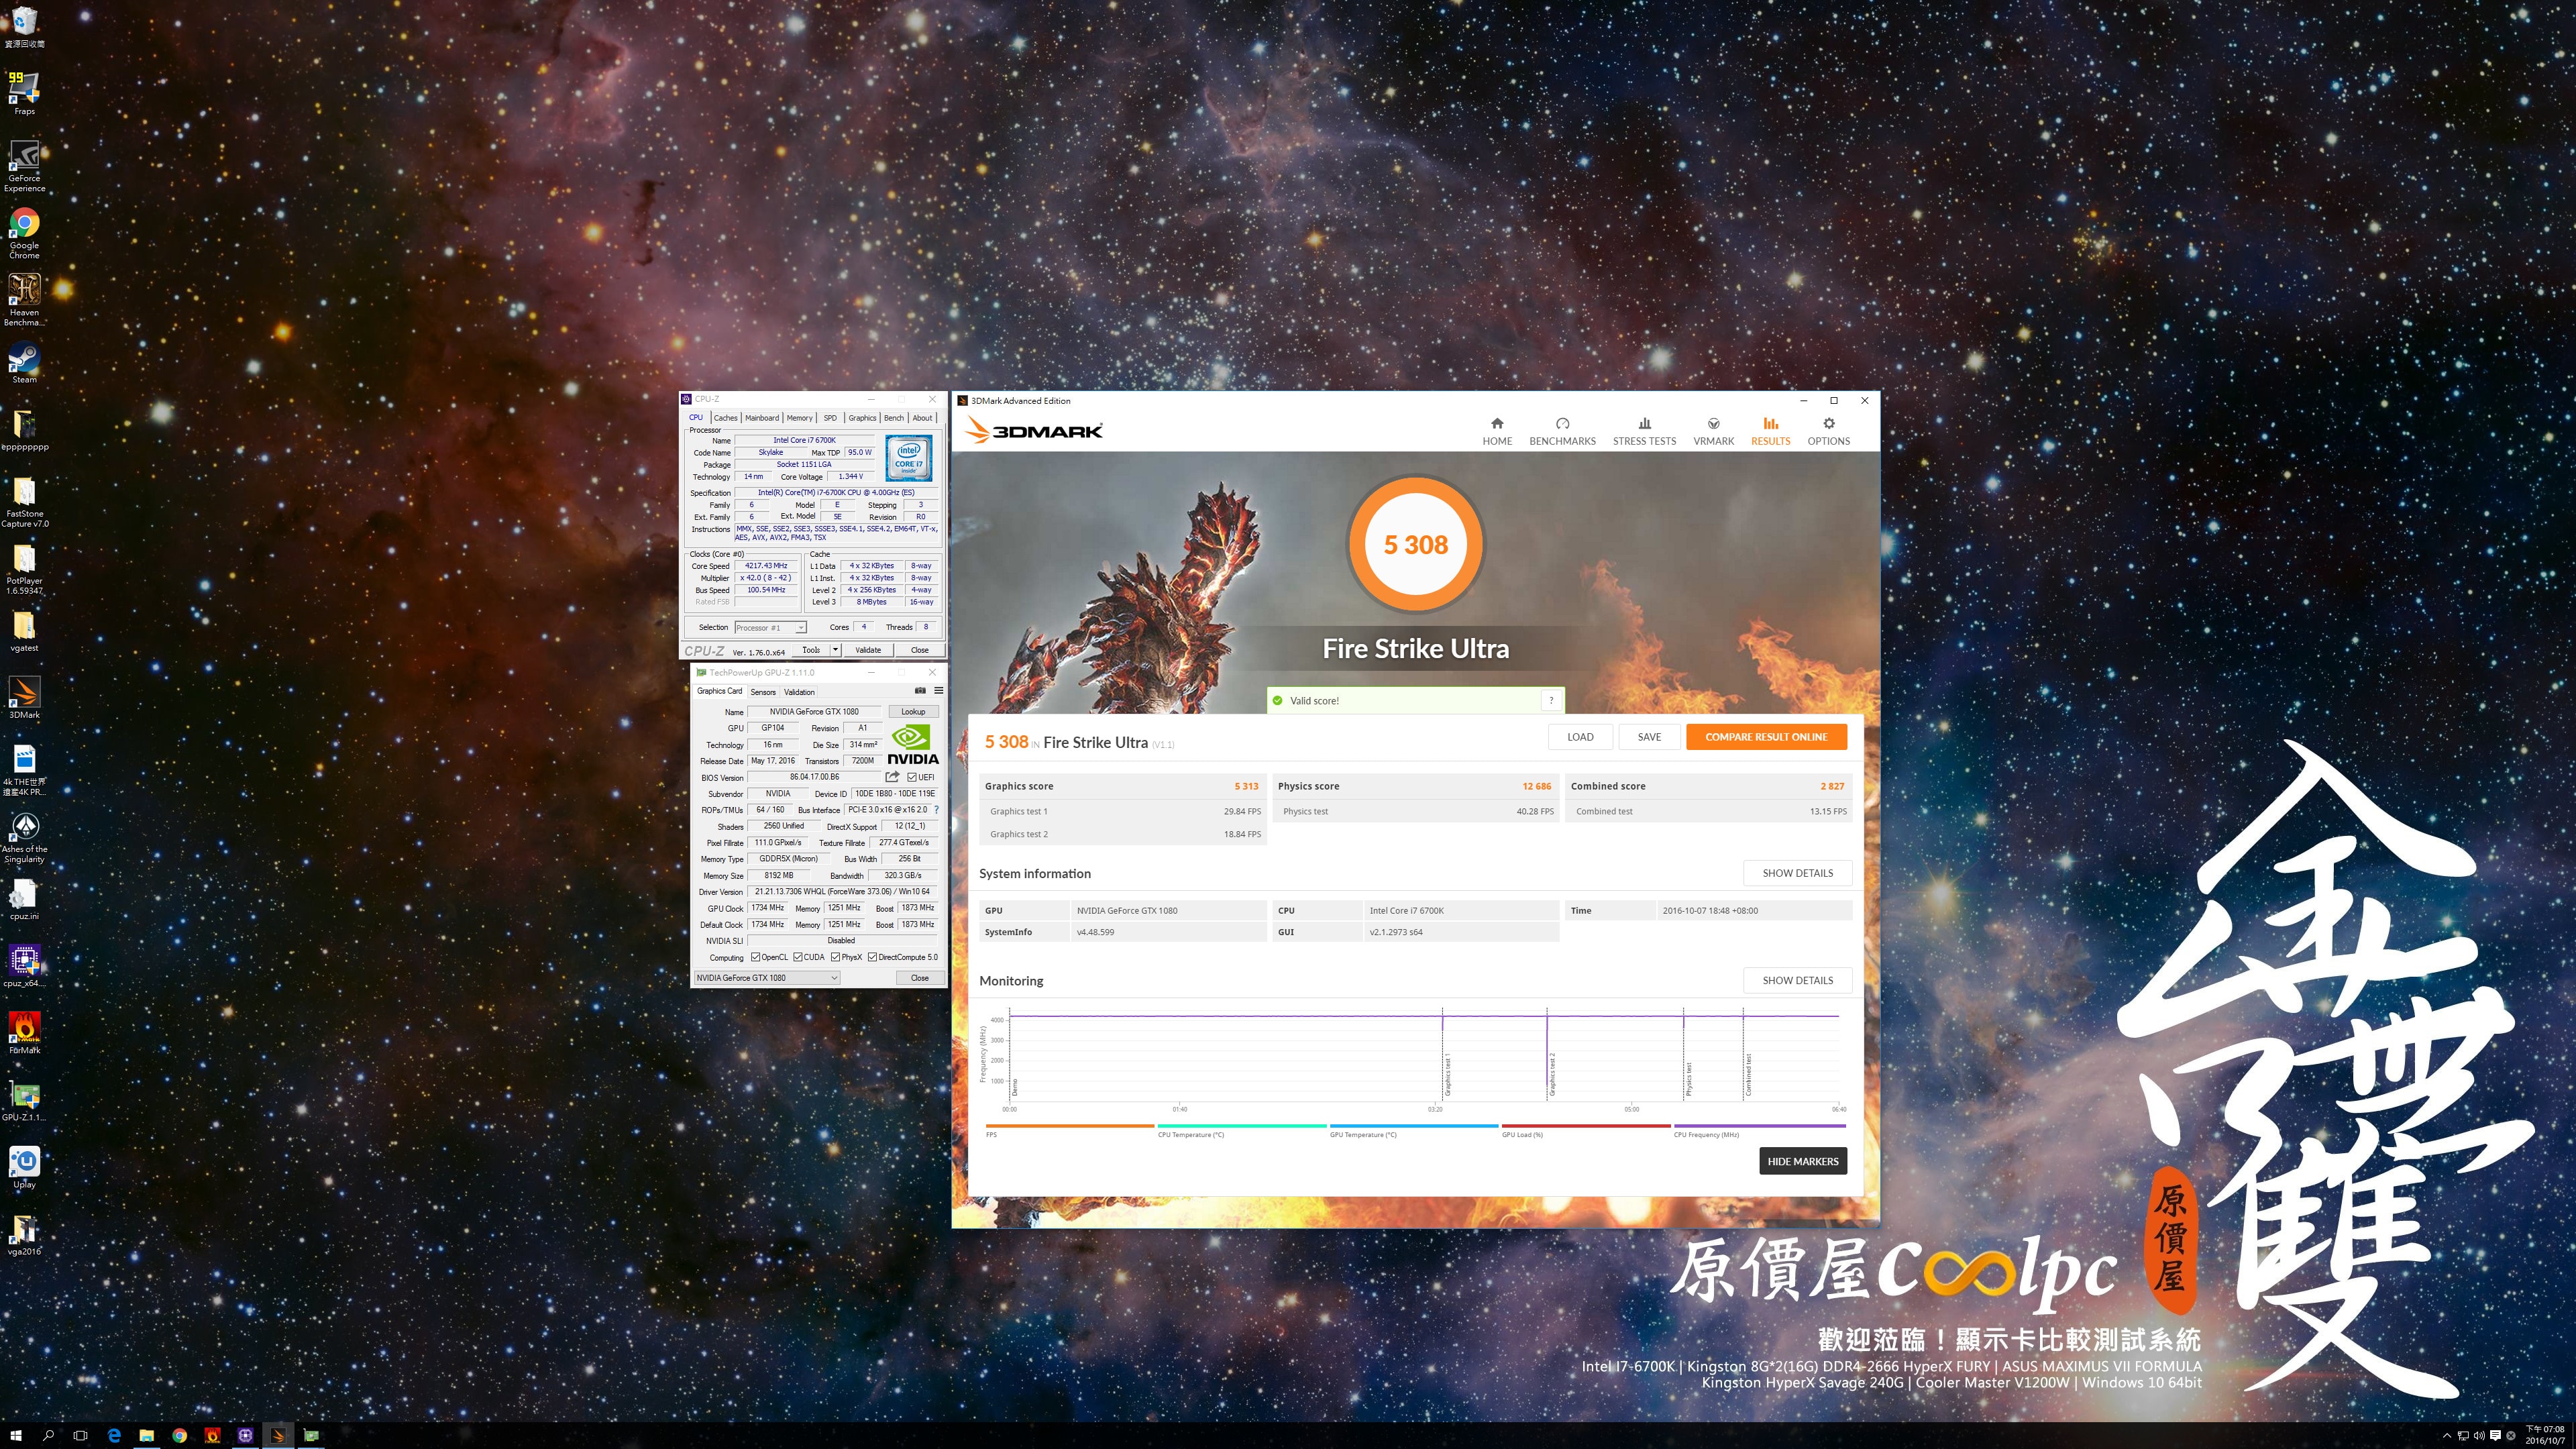Click COMPARE RESULT ONLINE button
This screenshot has height=1449, width=2576.
[1766, 737]
